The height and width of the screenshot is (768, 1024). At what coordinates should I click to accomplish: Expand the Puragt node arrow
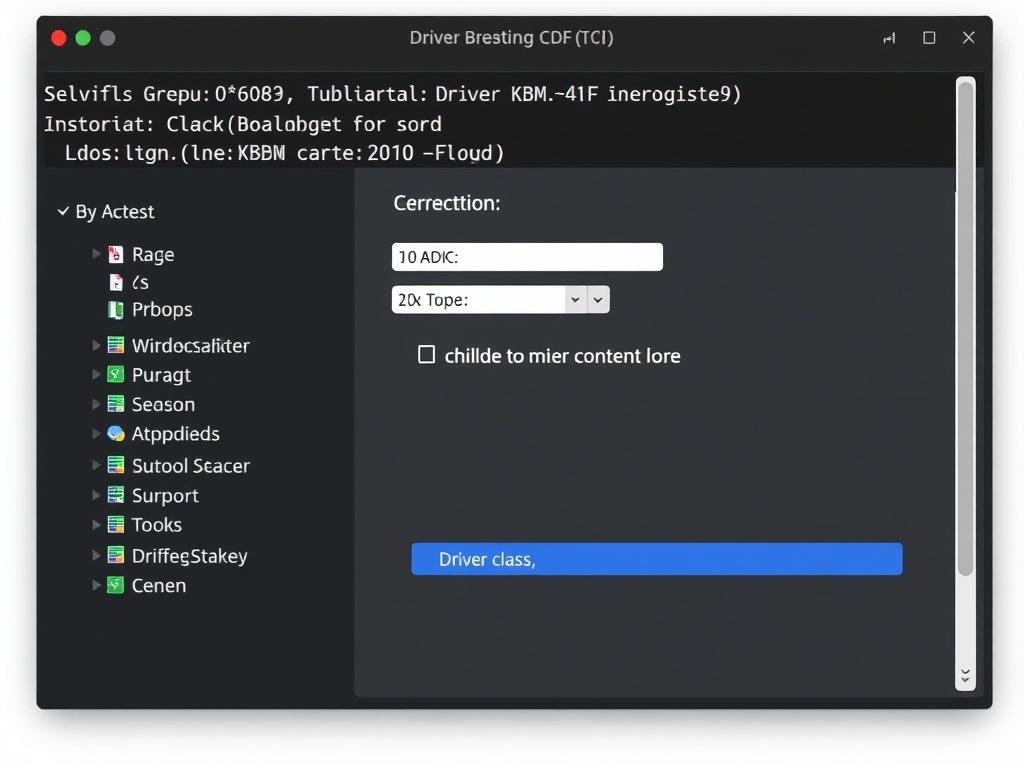coord(96,374)
